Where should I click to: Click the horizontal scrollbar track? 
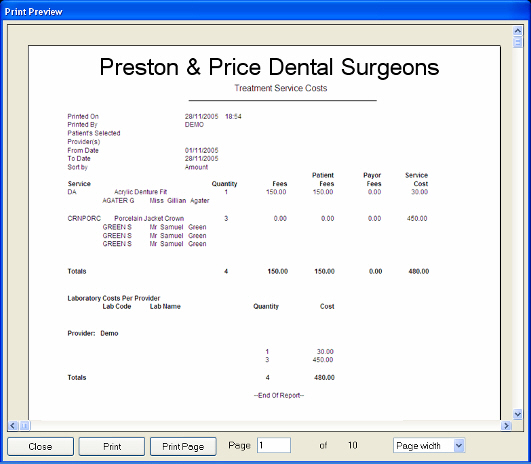[266, 425]
